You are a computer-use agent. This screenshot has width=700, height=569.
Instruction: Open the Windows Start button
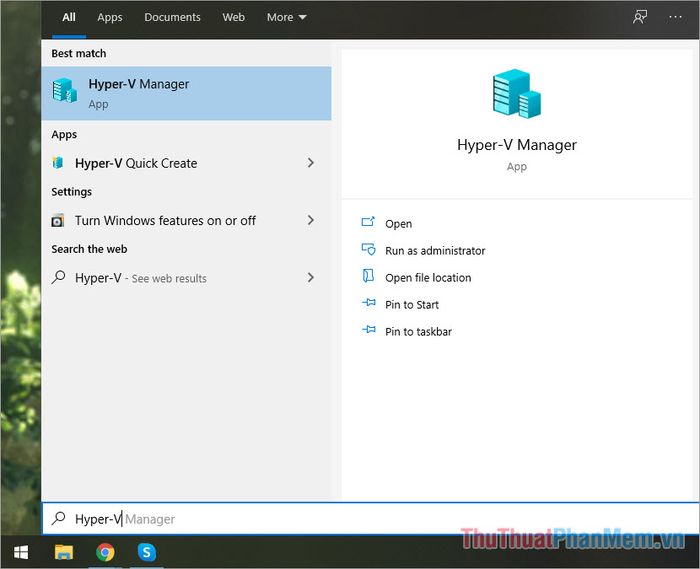pyautogui.click(x=21, y=552)
